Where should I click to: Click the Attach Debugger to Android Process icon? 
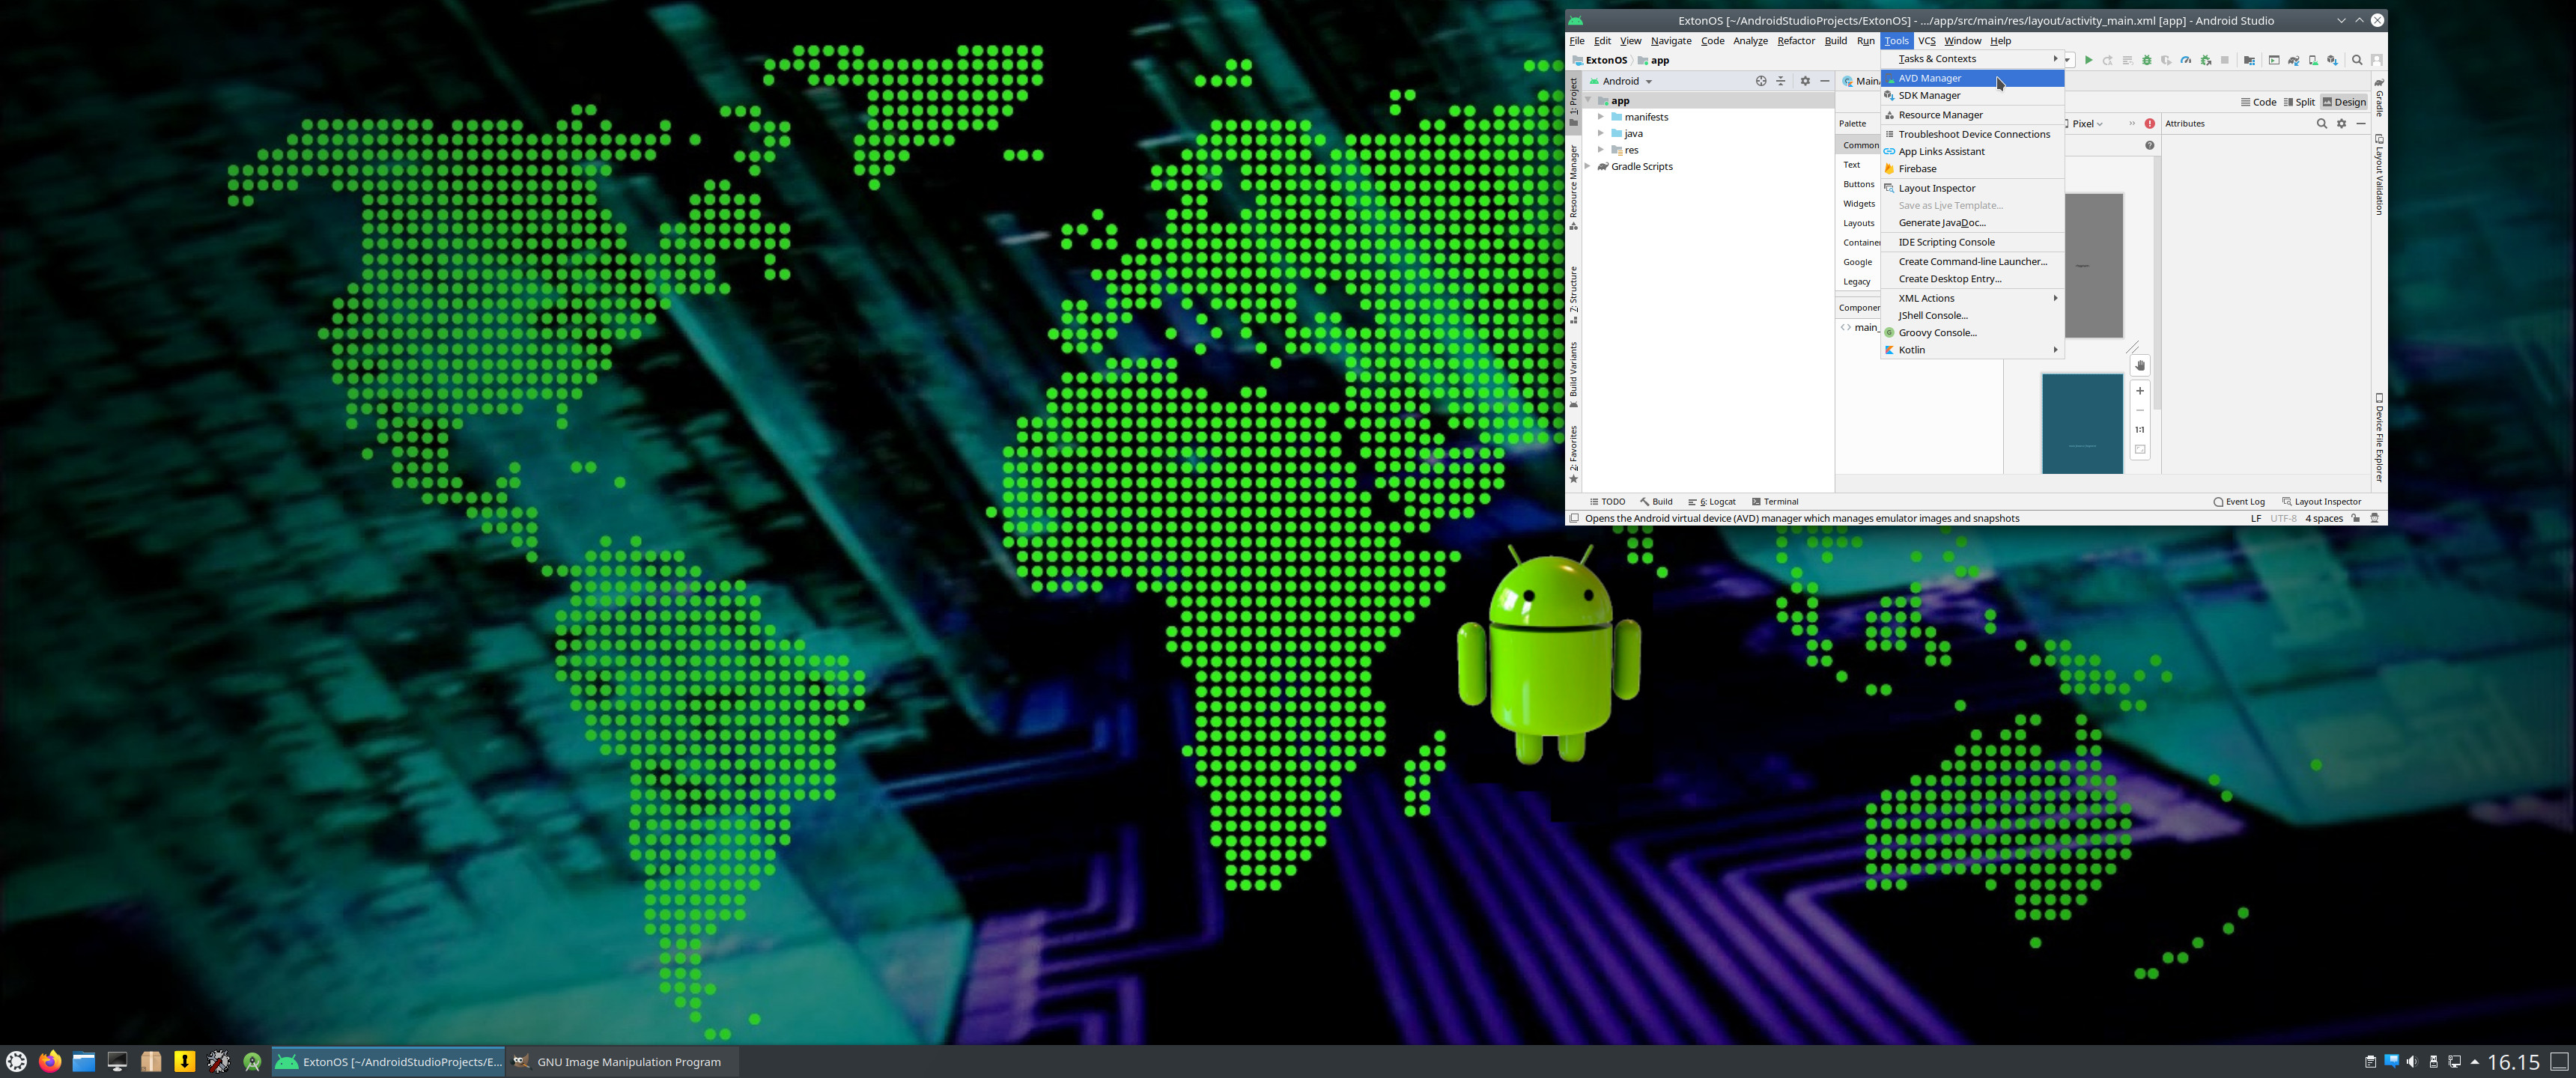click(2206, 60)
